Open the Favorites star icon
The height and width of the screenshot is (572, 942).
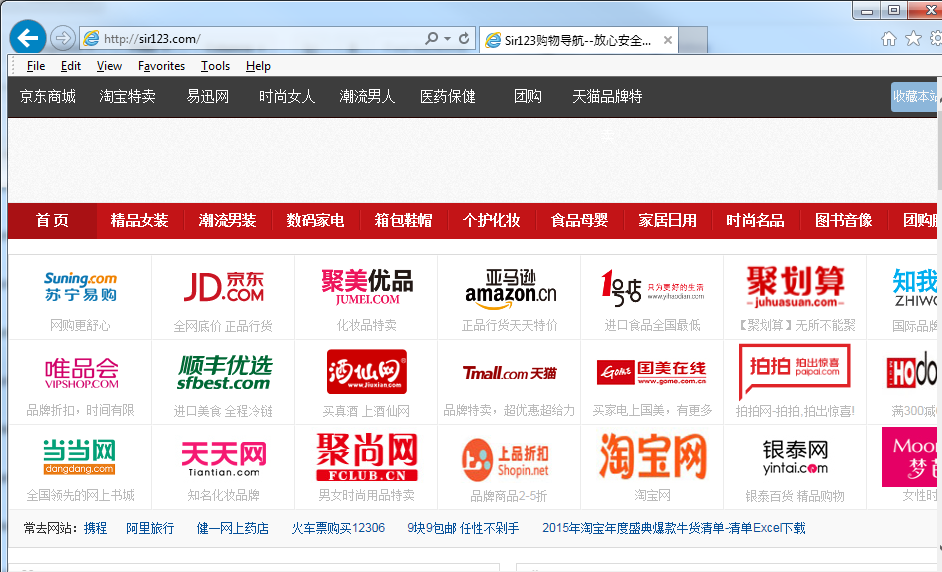pyautogui.click(x=912, y=39)
